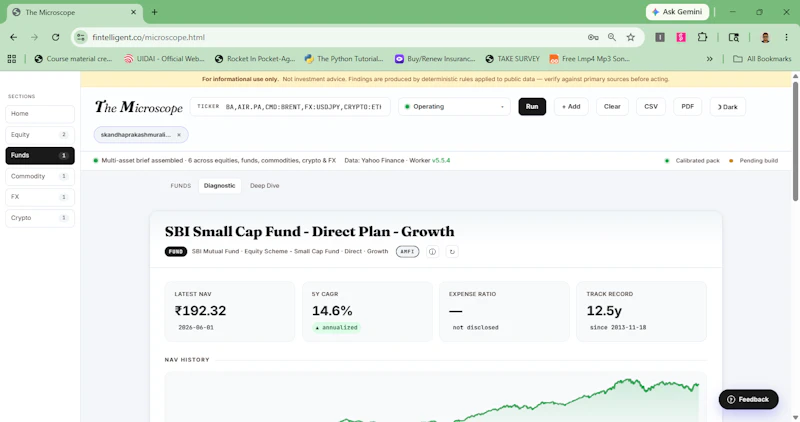Open the apps grid in bookmarks bar
This screenshot has width=800, height=422.
pos(12,59)
